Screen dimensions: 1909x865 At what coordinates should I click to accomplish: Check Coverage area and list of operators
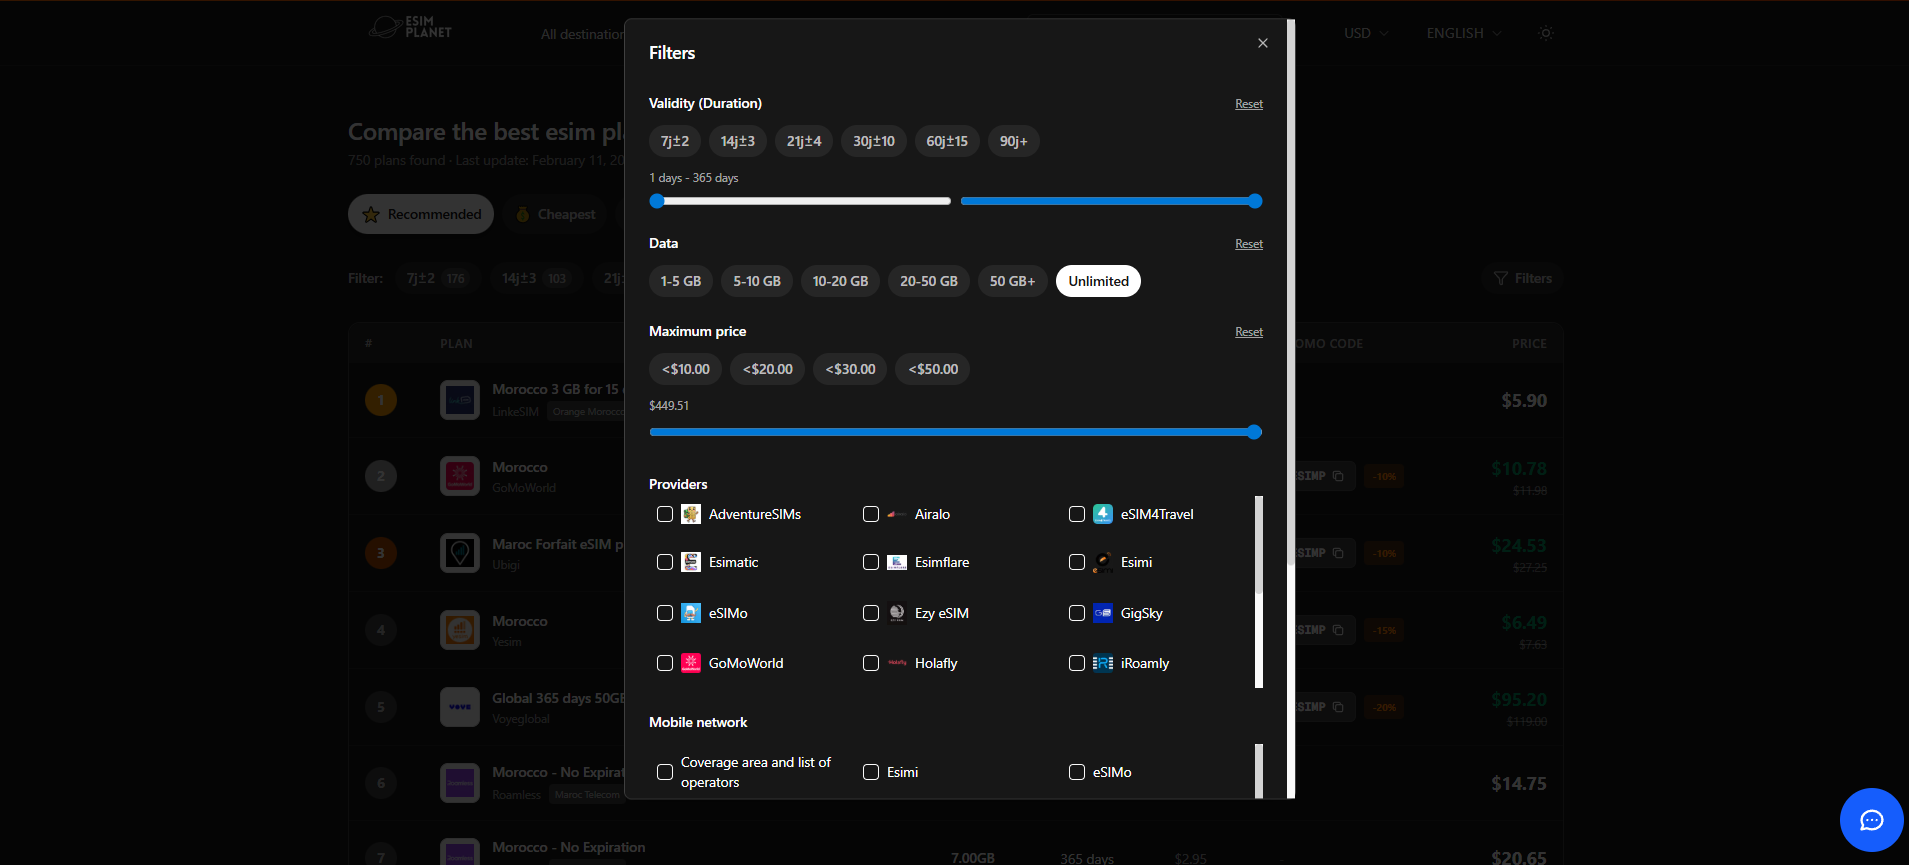(x=665, y=772)
